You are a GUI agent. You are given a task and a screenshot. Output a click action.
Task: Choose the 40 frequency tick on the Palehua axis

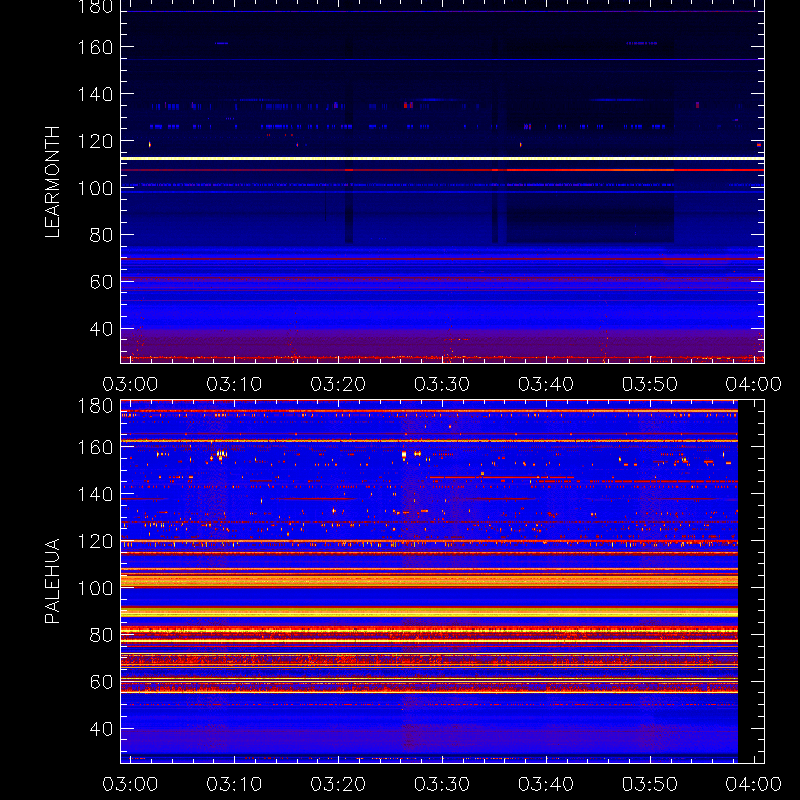pyautogui.click(x=101, y=729)
